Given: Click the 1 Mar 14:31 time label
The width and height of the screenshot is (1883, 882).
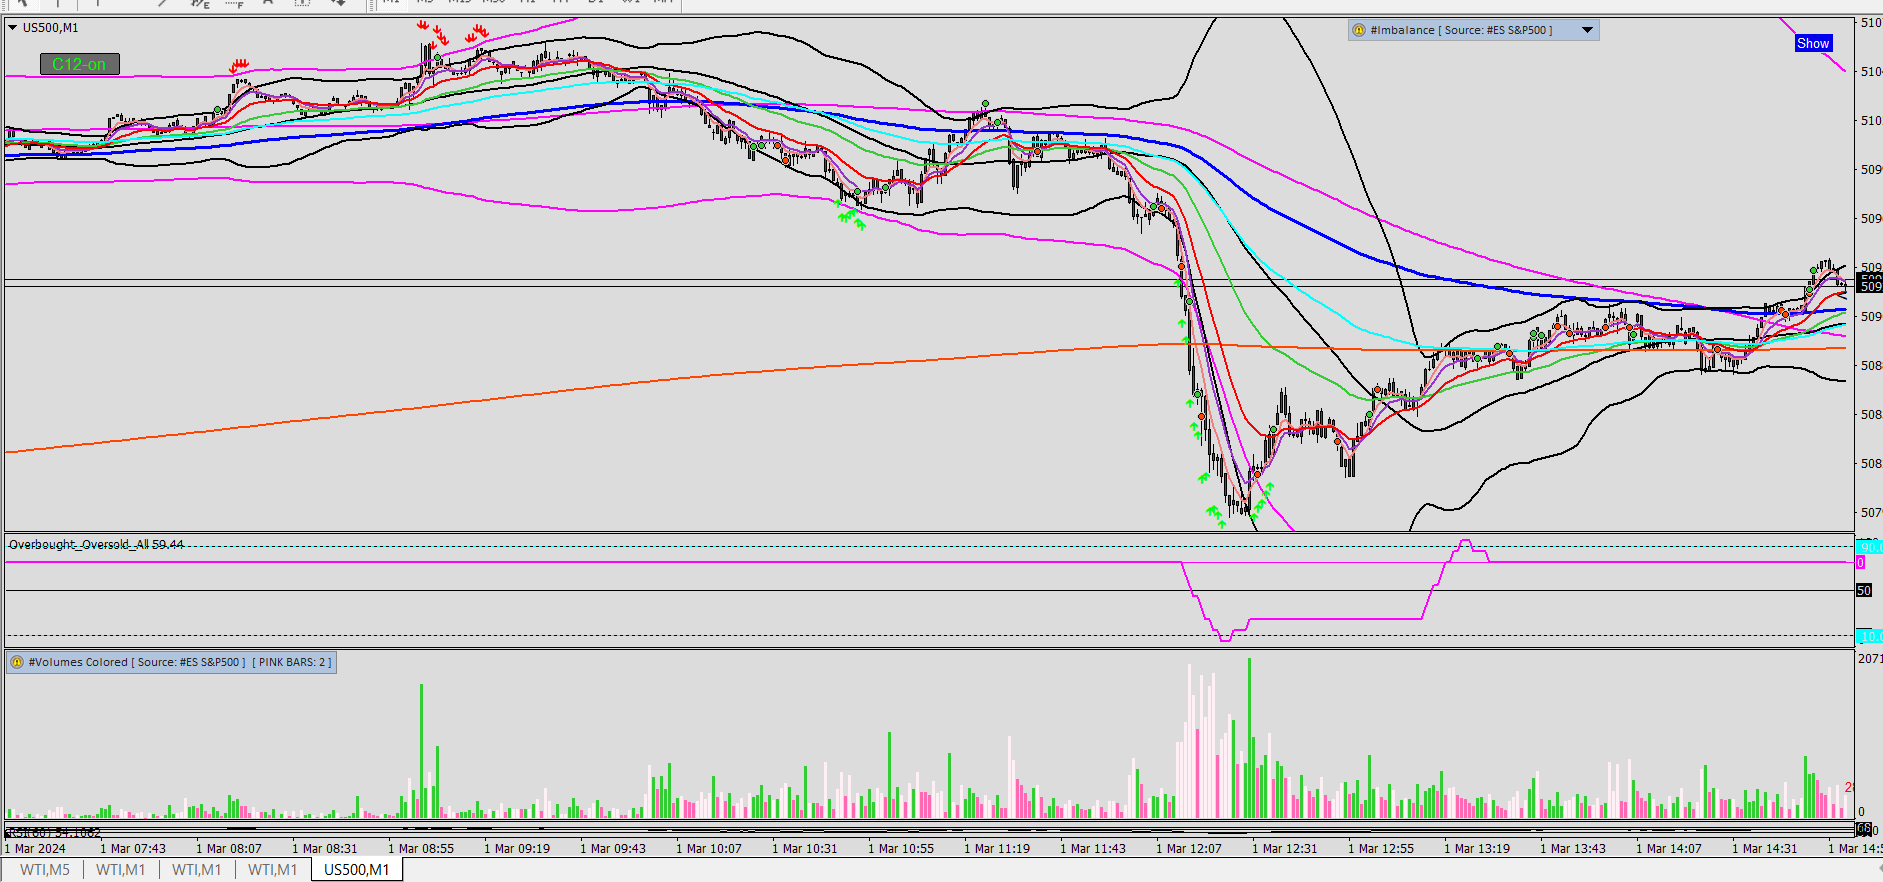Looking at the screenshot, I should click(1765, 848).
